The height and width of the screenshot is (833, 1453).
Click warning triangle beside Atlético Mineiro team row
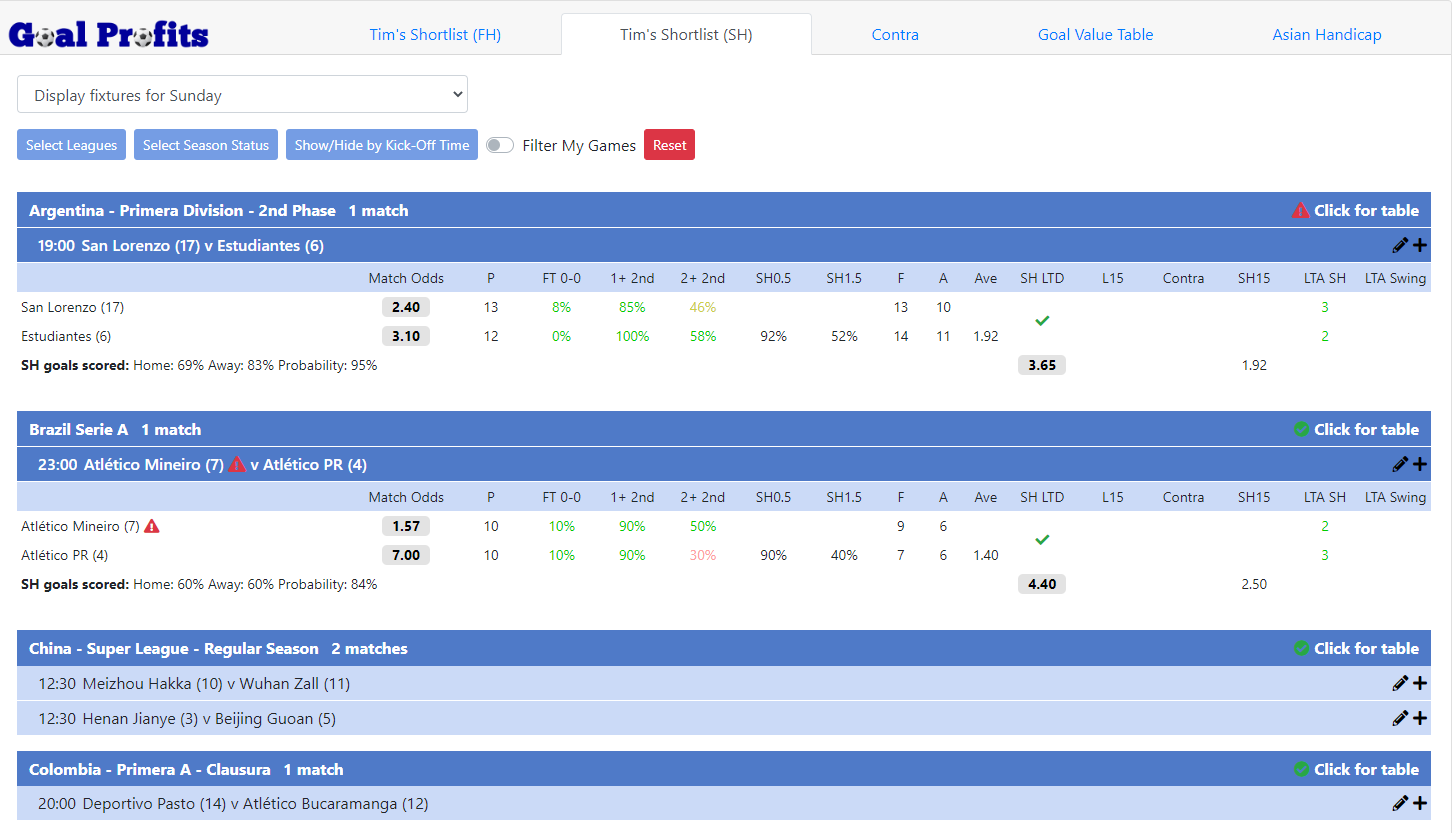[x=152, y=526]
